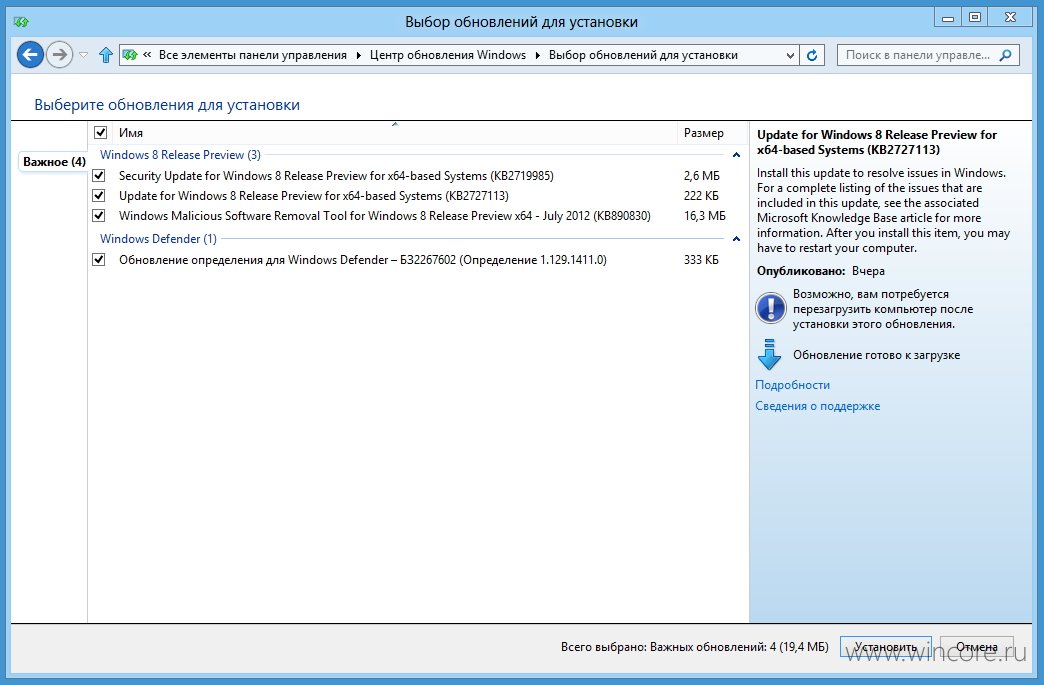Click the restart warning exclamation icon

pos(771,308)
